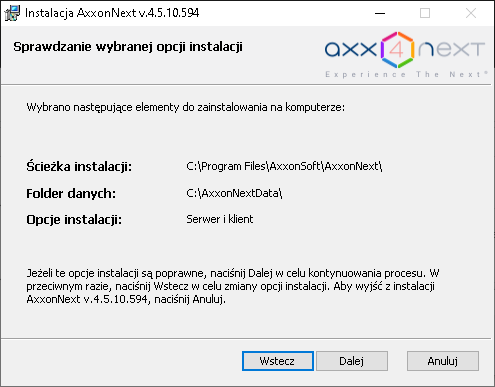This screenshot has width=495, height=387.
Task: Click the 'Wybrano następujące elementy' description line
Action: 186,108
